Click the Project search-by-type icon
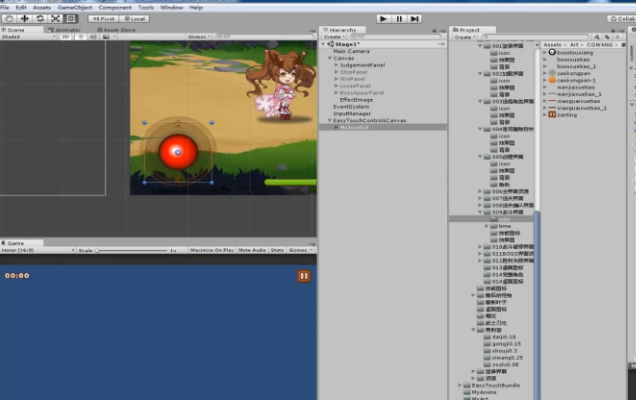Image resolution: width=636 pixels, height=400 pixels. tap(597, 37)
